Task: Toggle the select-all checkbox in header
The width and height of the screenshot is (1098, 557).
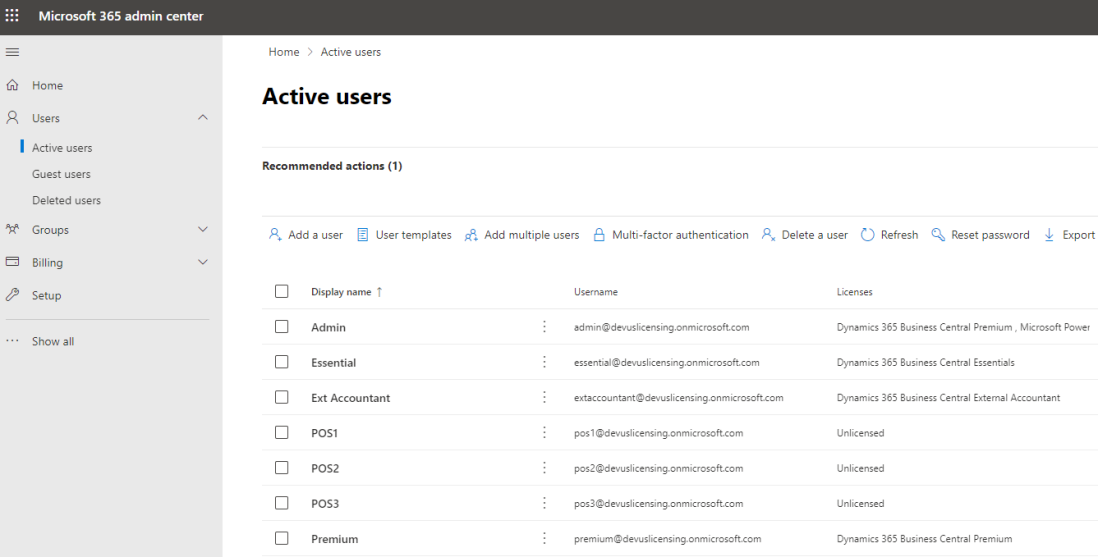Action: coord(281,292)
